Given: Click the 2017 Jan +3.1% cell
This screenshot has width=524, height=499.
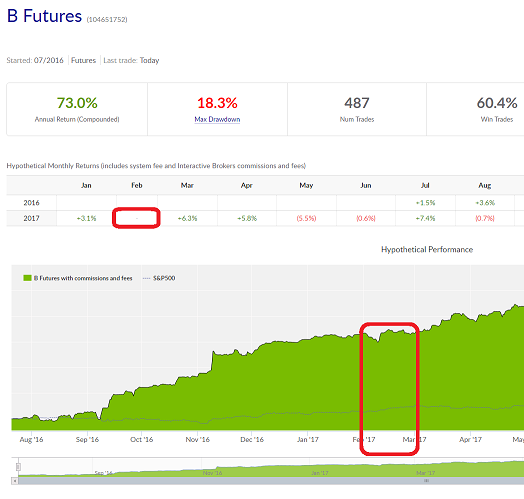Looking at the screenshot, I should coord(87,218).
